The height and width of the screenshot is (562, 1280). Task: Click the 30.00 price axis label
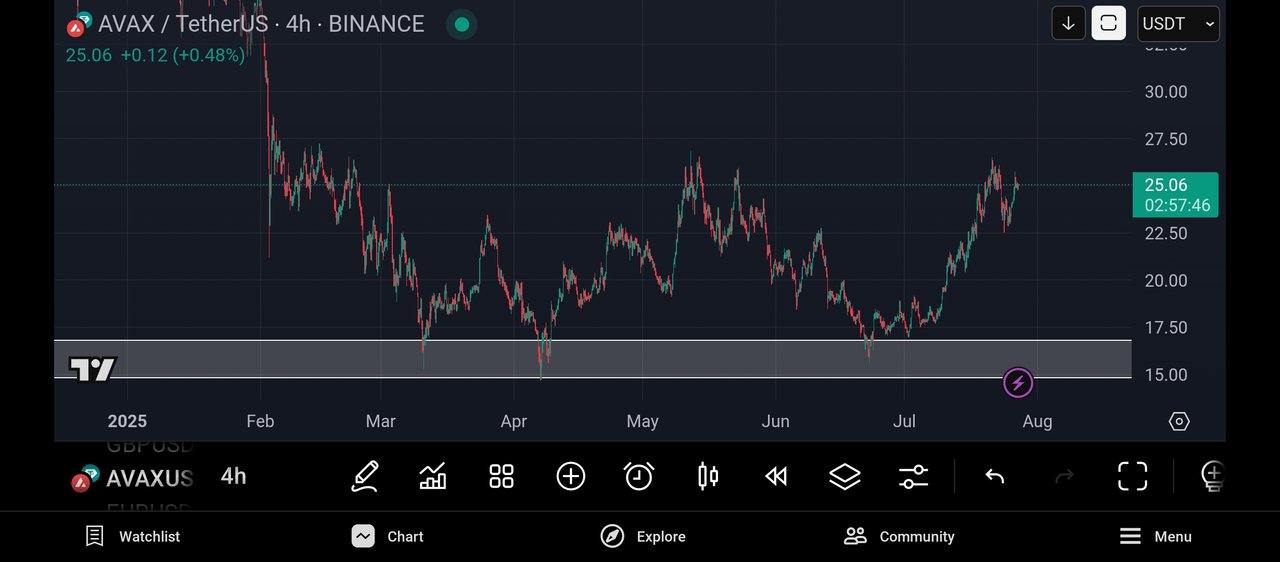tap(1166, 92)
